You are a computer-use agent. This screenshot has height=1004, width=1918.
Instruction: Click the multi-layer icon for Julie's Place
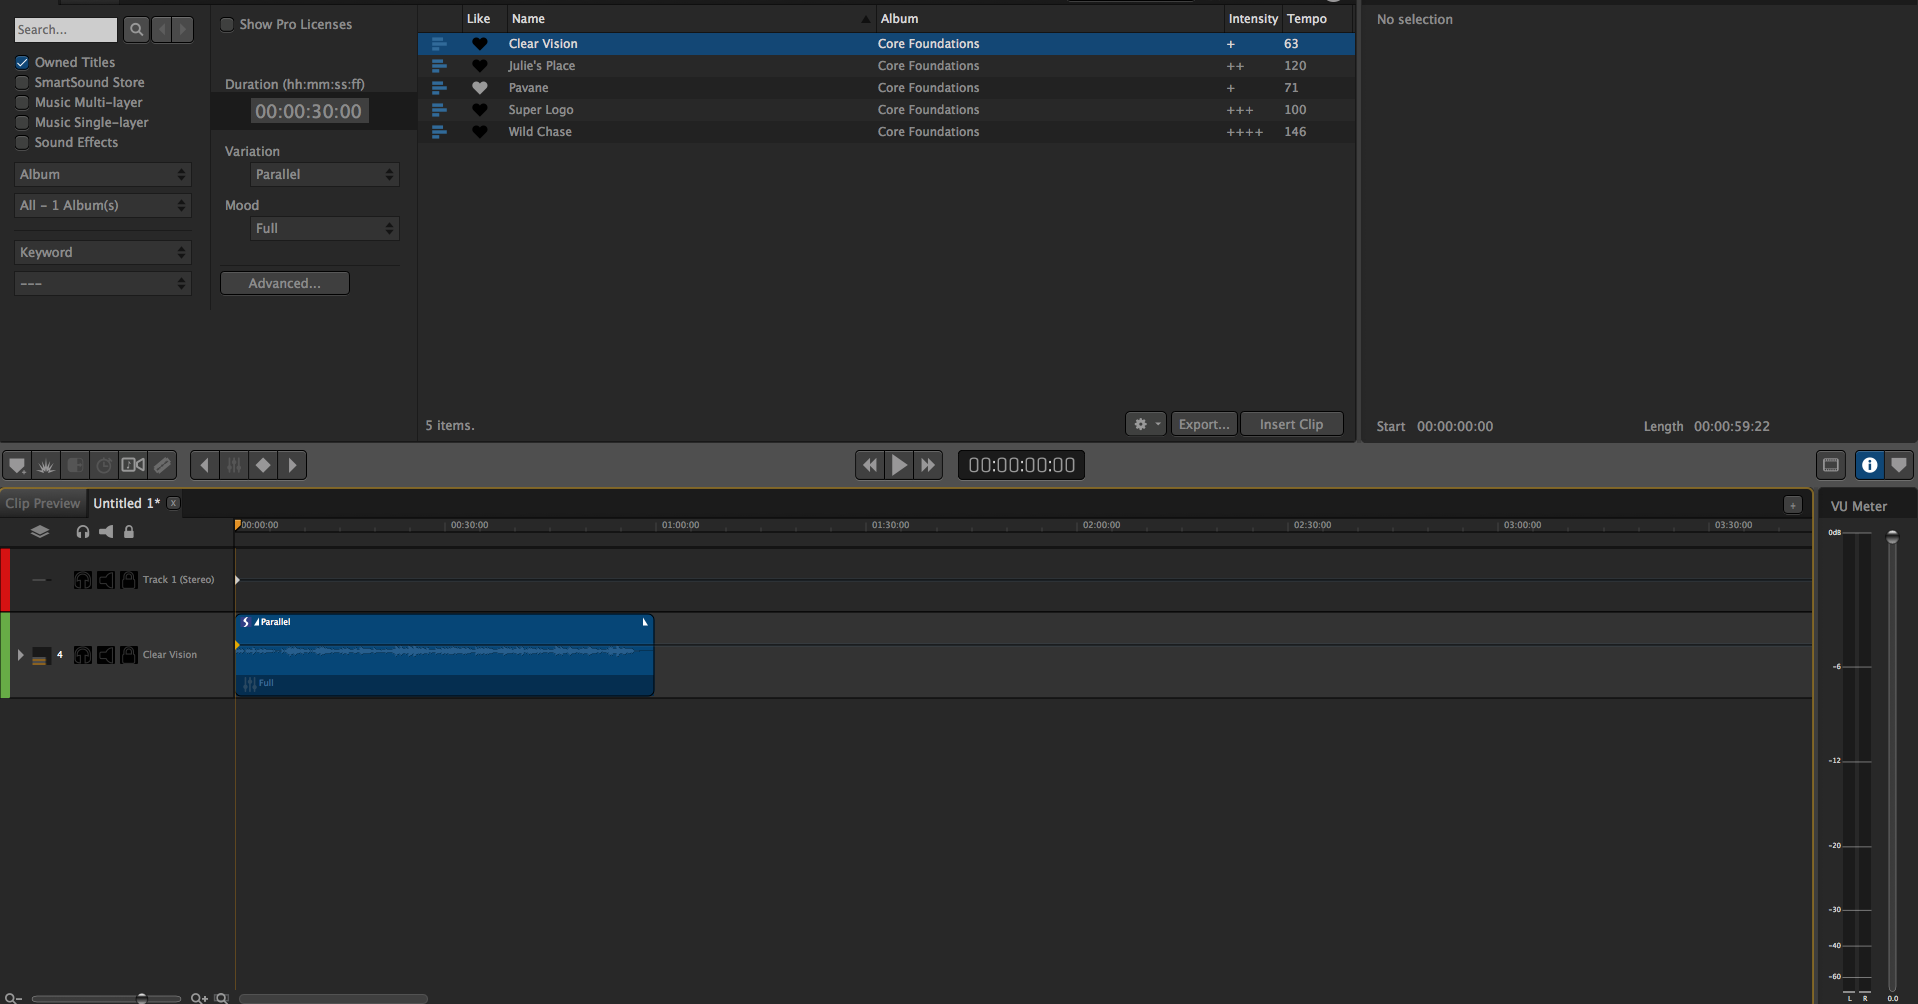click(439, 66)
